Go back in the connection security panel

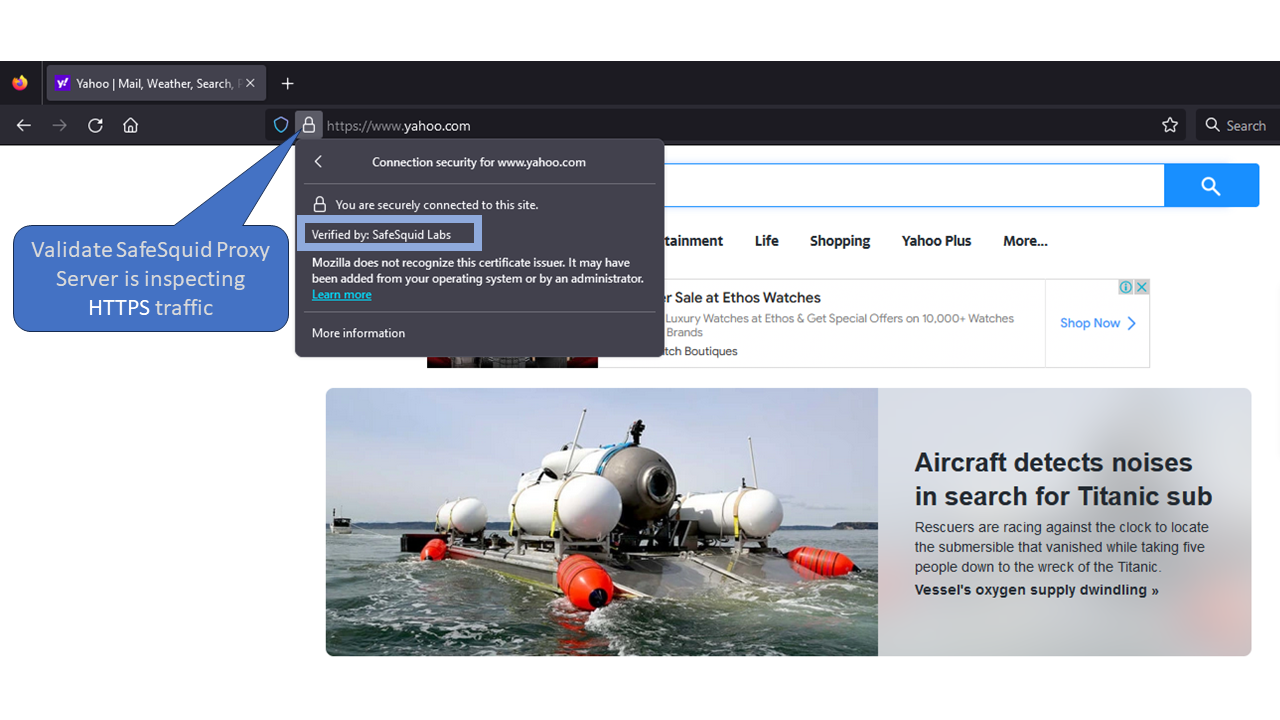pyautogui.click(x=318, y=162)
